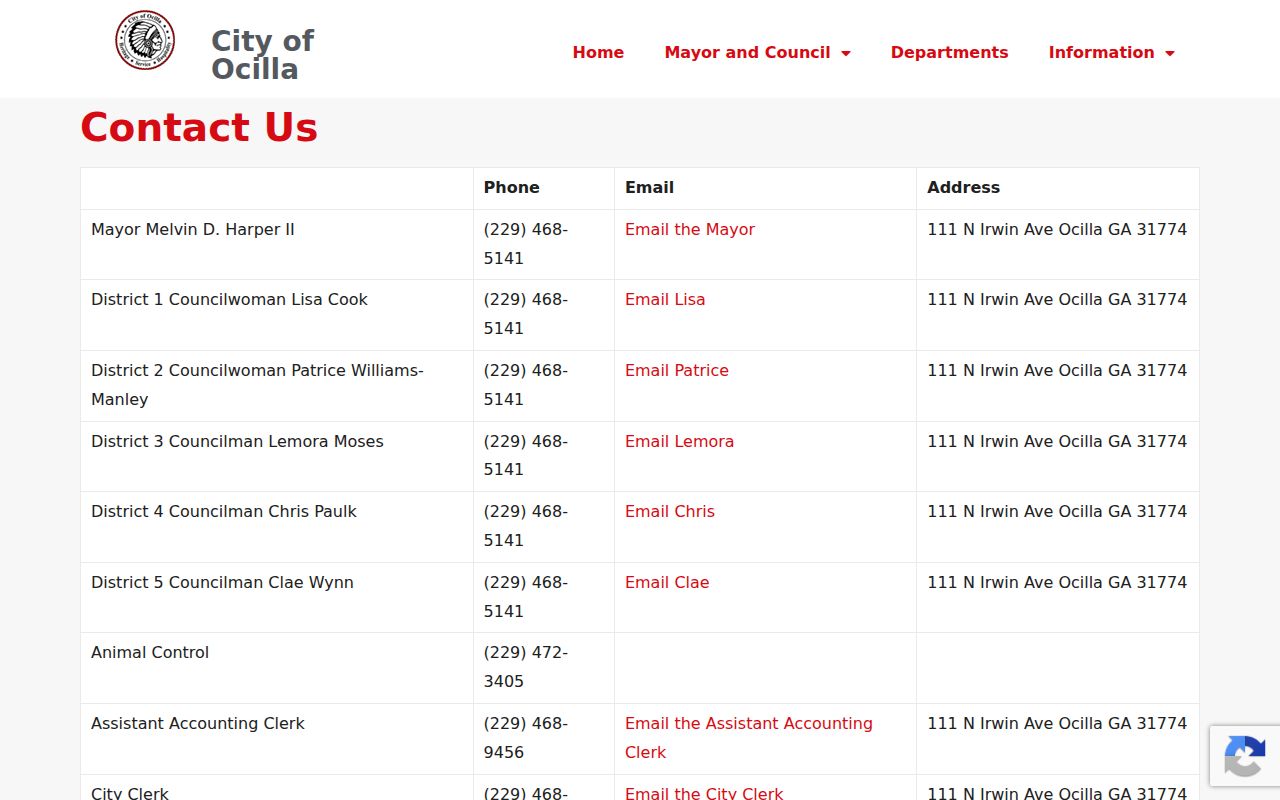Click the Email Lisa link

665,299
